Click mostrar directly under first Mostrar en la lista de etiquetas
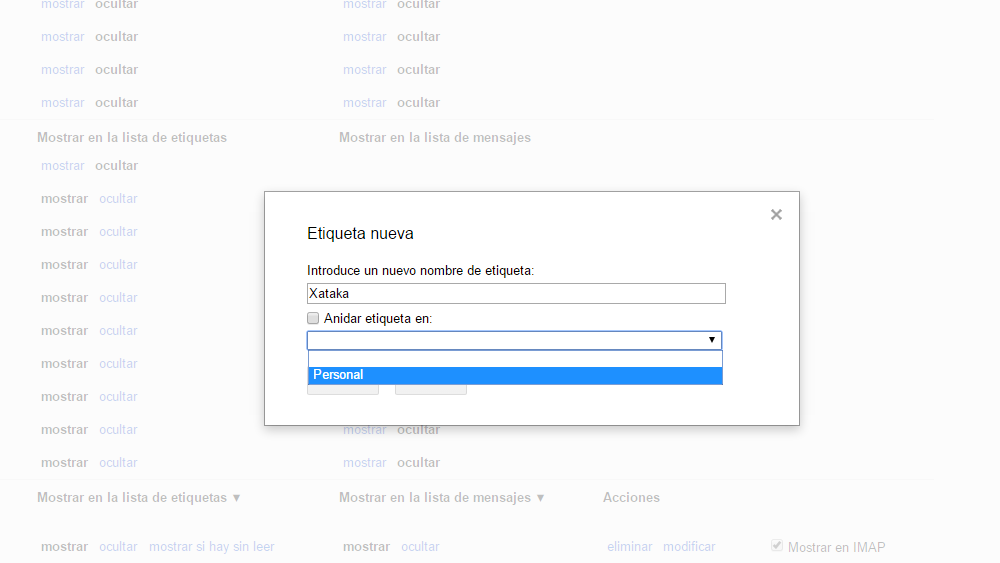The height and width of the screenshot is (563, 1000). click(62, 166)
